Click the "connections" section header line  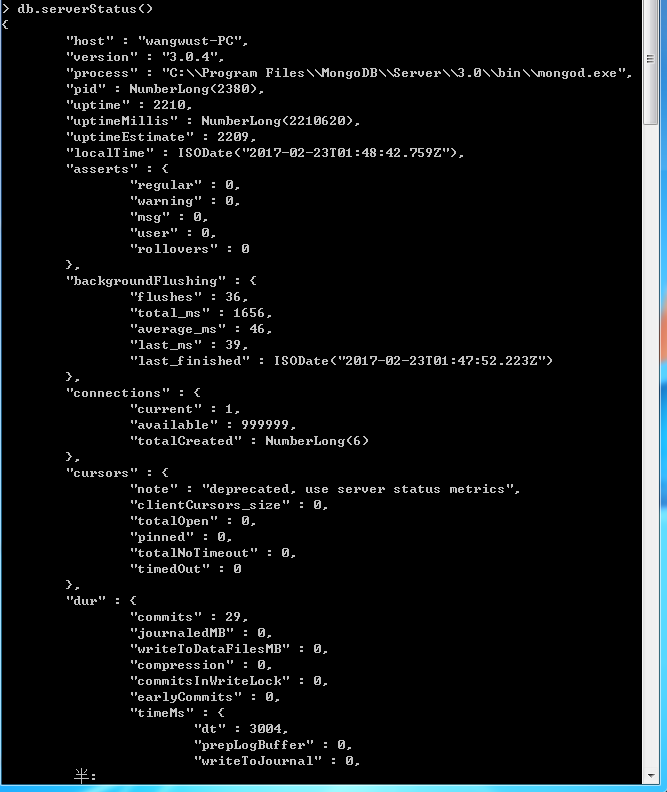(133, 393)
